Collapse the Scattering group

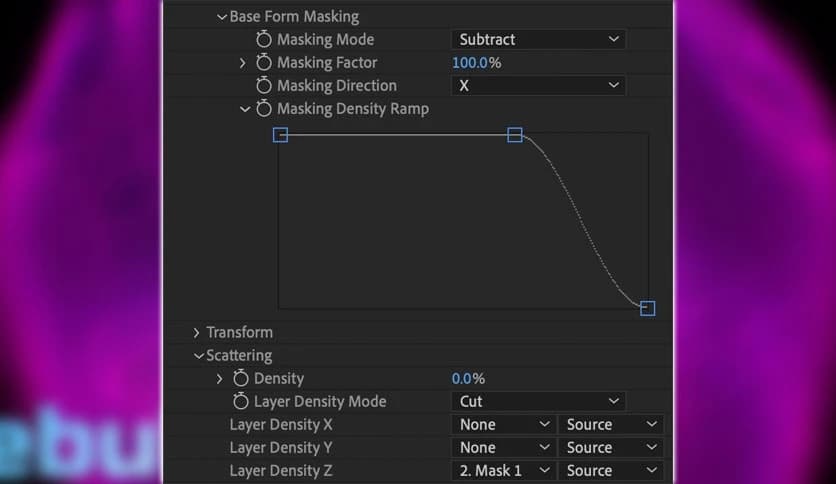point(199,356)
